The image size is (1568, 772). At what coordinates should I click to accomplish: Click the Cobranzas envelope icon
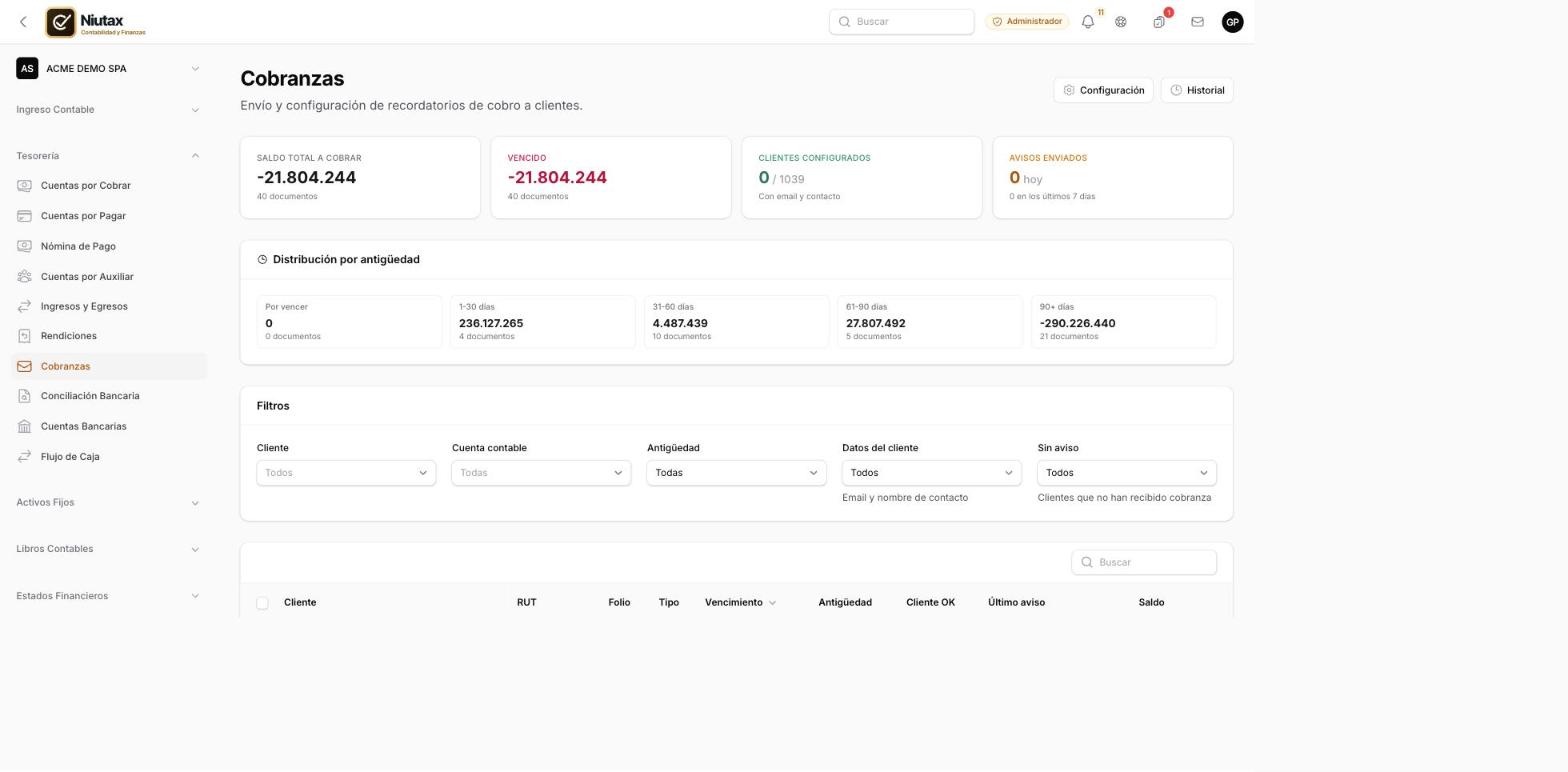pyautogui.click(x=24, y=367)
